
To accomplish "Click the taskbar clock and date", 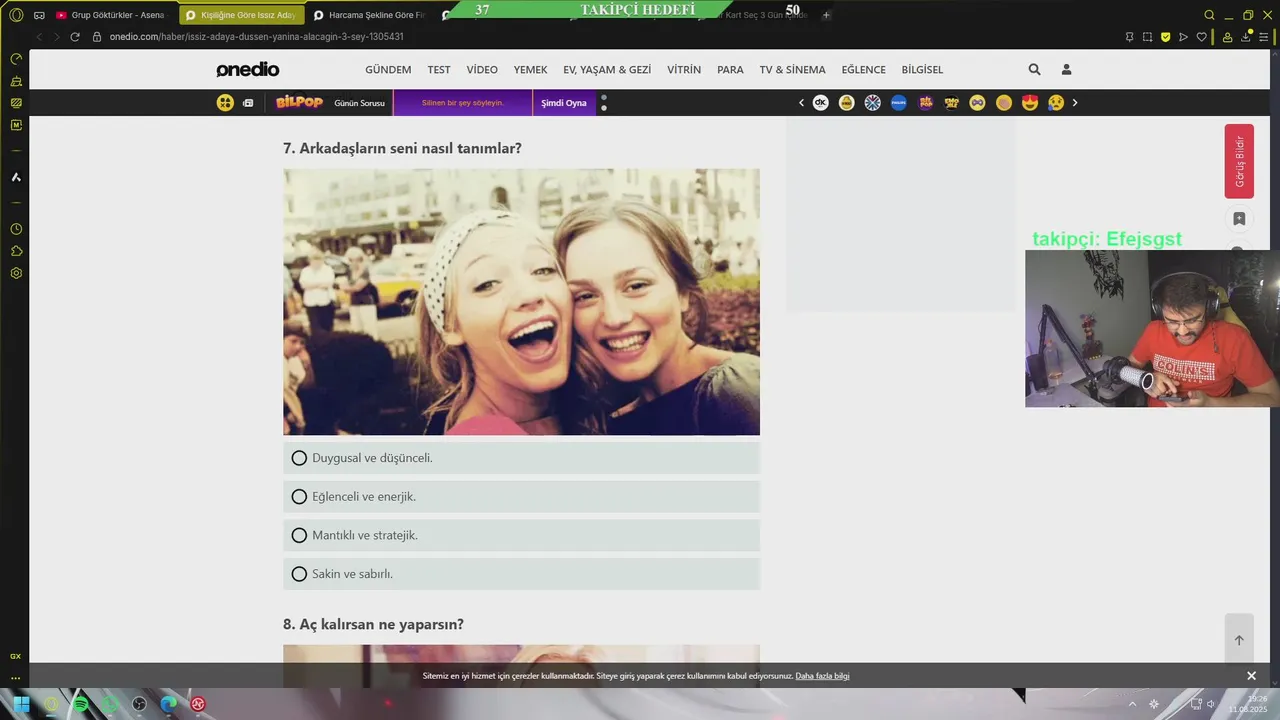I will (x=1249, y=704).
